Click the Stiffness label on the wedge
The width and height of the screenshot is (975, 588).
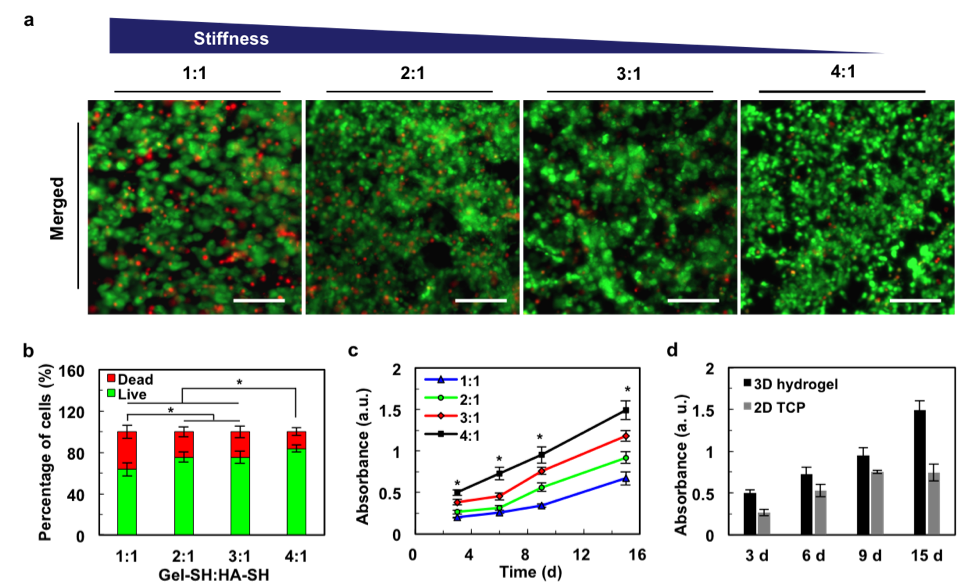[x=231, y=39]
